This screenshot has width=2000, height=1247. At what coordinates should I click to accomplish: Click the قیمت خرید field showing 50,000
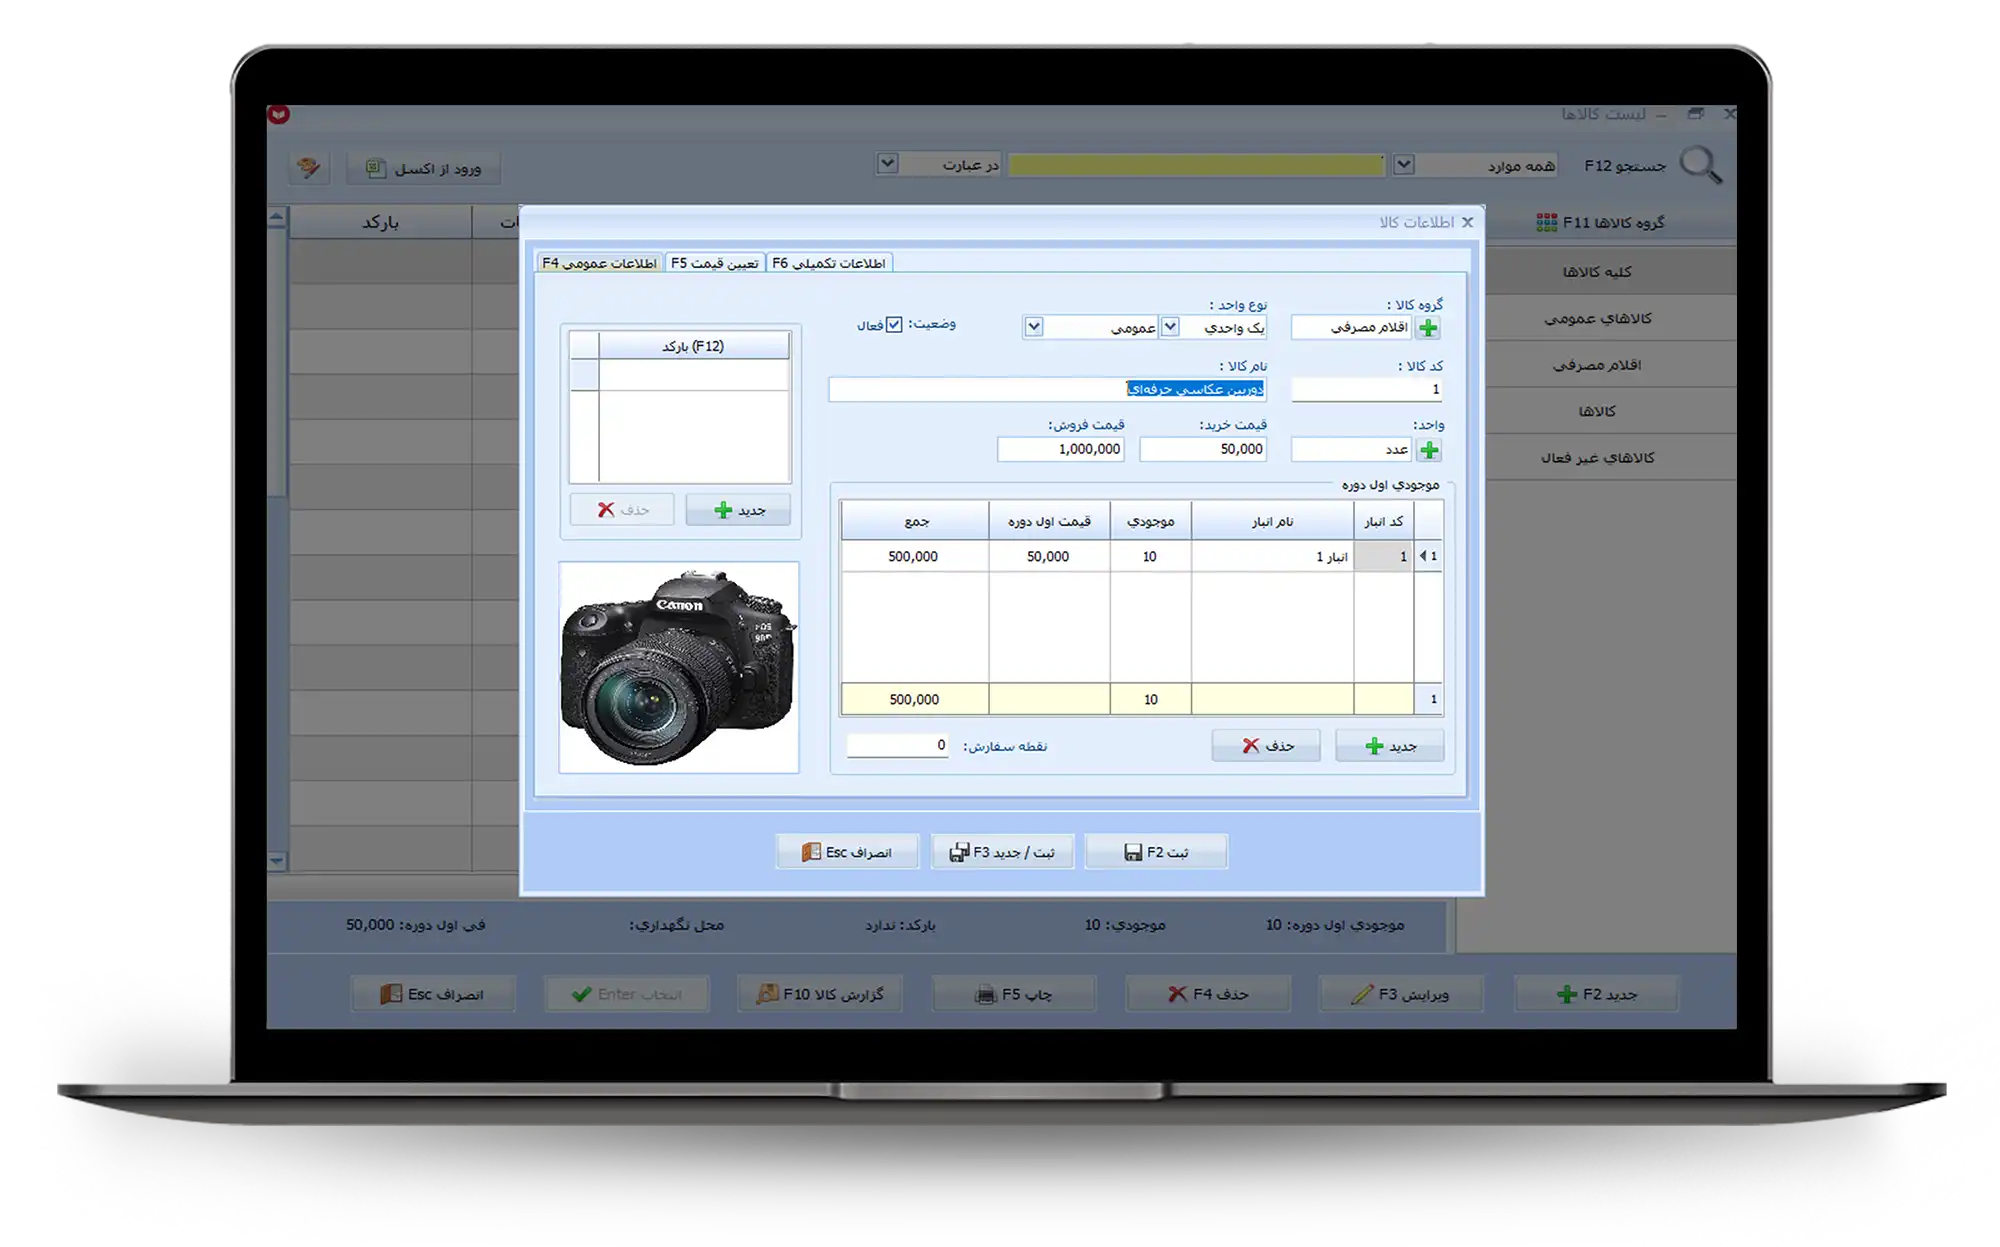point(1203,450)
